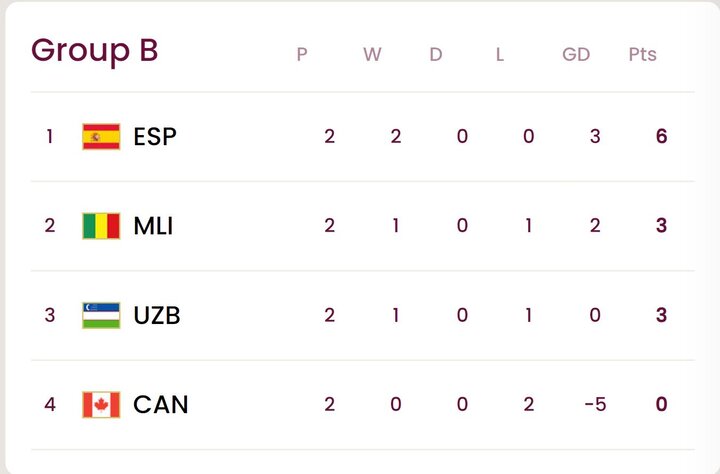
Task: Click the Spain flag icon
Action: tap(101, 136)
